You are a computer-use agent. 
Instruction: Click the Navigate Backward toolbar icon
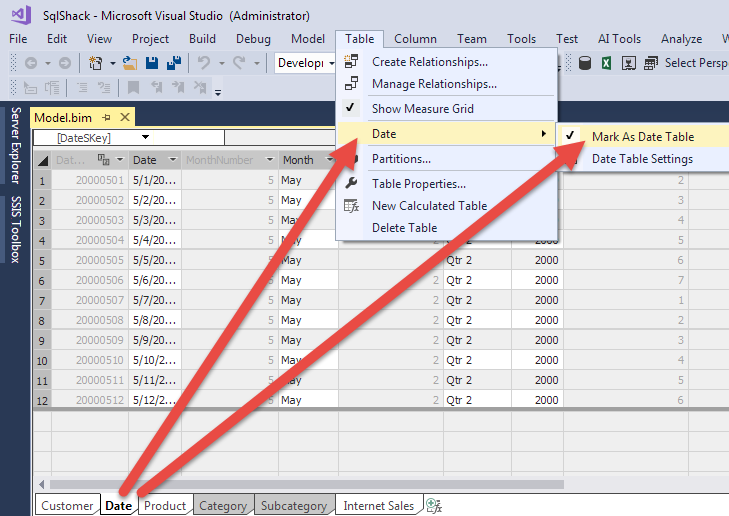coord(31,63)
